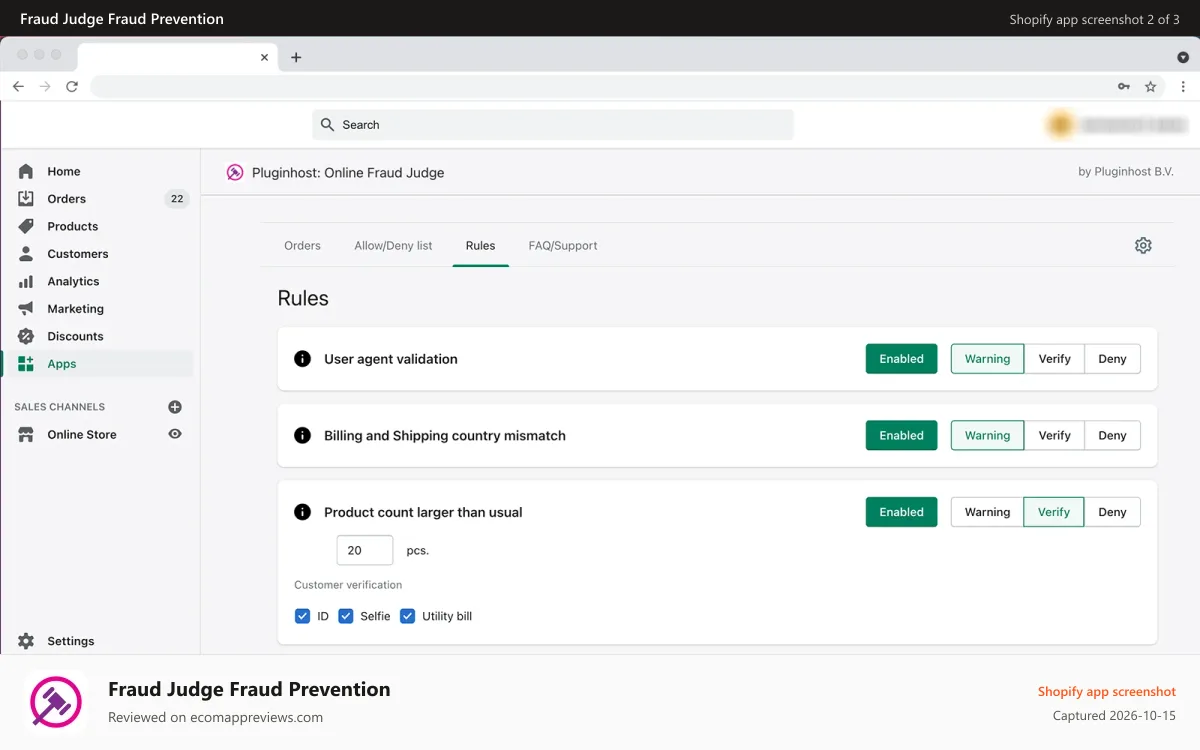Expand the browser tab search dropdown arrow
The height and width of the screenshot is (750, 1200).
1183,57
